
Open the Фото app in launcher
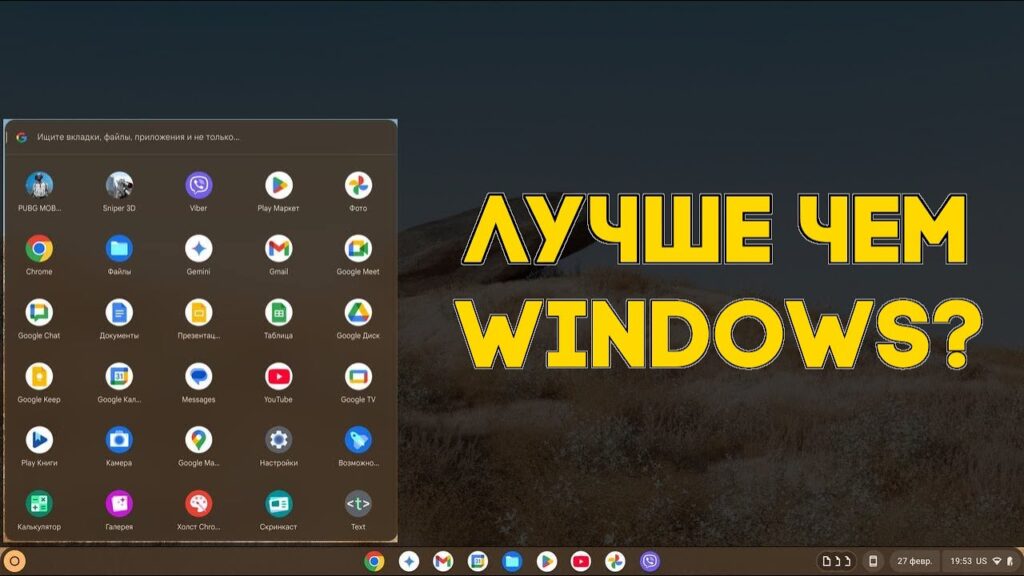point(358,185)
